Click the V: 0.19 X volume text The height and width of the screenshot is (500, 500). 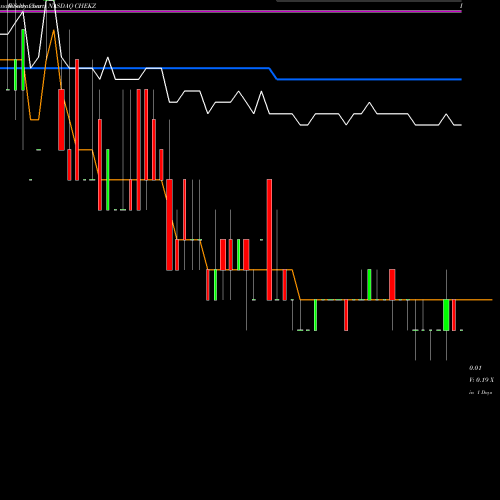pyautogui.click(x=481, y=380)
